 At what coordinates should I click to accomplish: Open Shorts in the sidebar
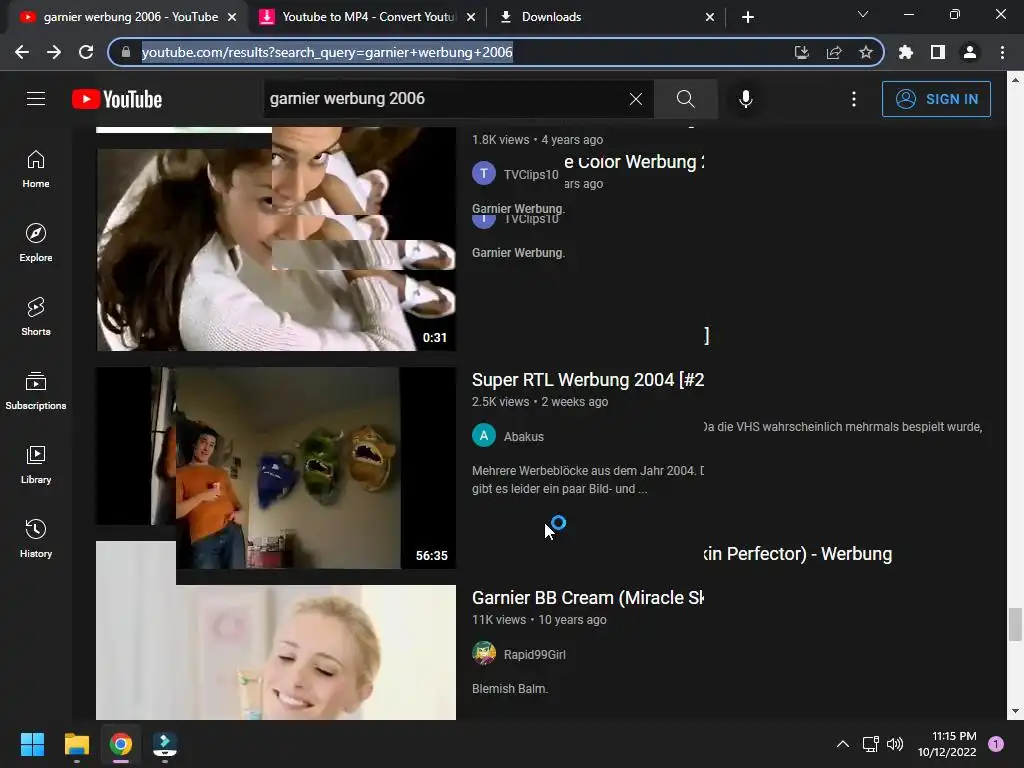click(x=36, y=317)
